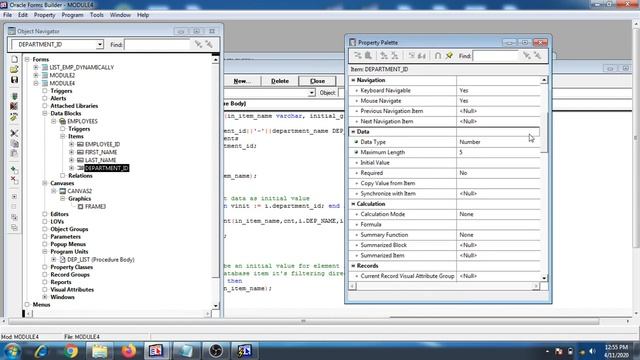Open the Edit menu
The image size is (640, 360).
point(23,15)
